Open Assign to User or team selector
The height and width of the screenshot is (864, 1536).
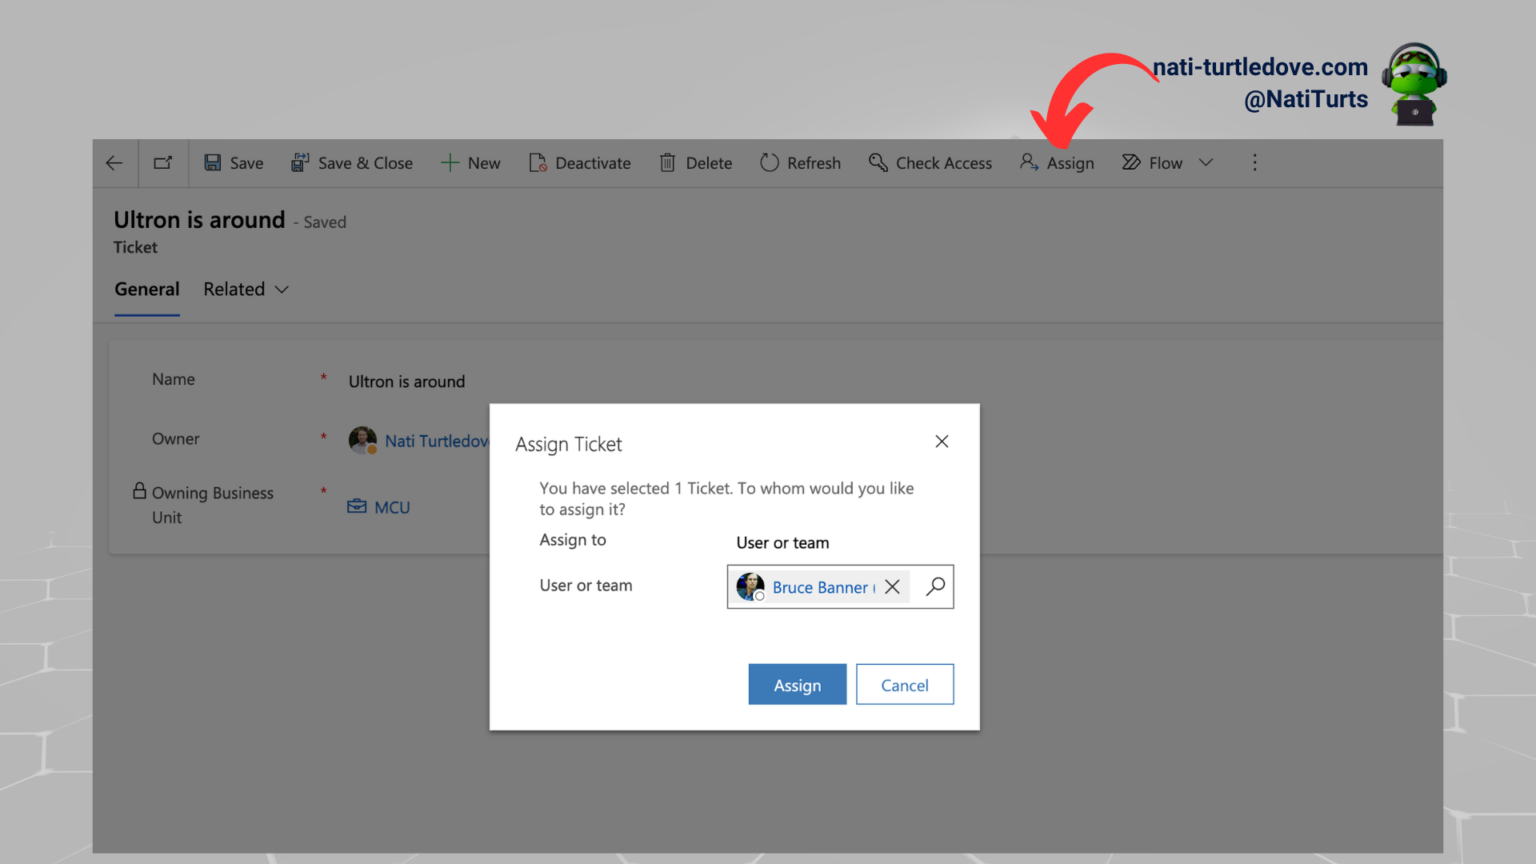(782, 543)
